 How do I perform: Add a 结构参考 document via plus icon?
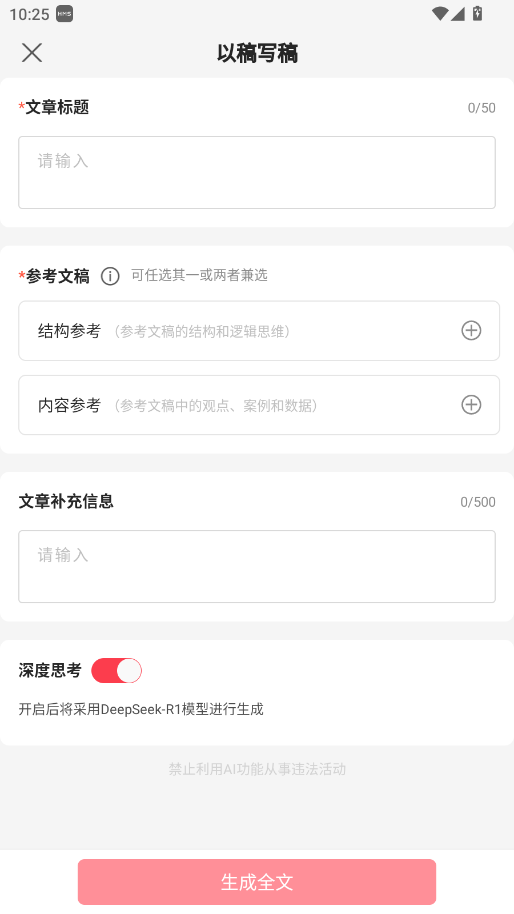coord(471,331)
